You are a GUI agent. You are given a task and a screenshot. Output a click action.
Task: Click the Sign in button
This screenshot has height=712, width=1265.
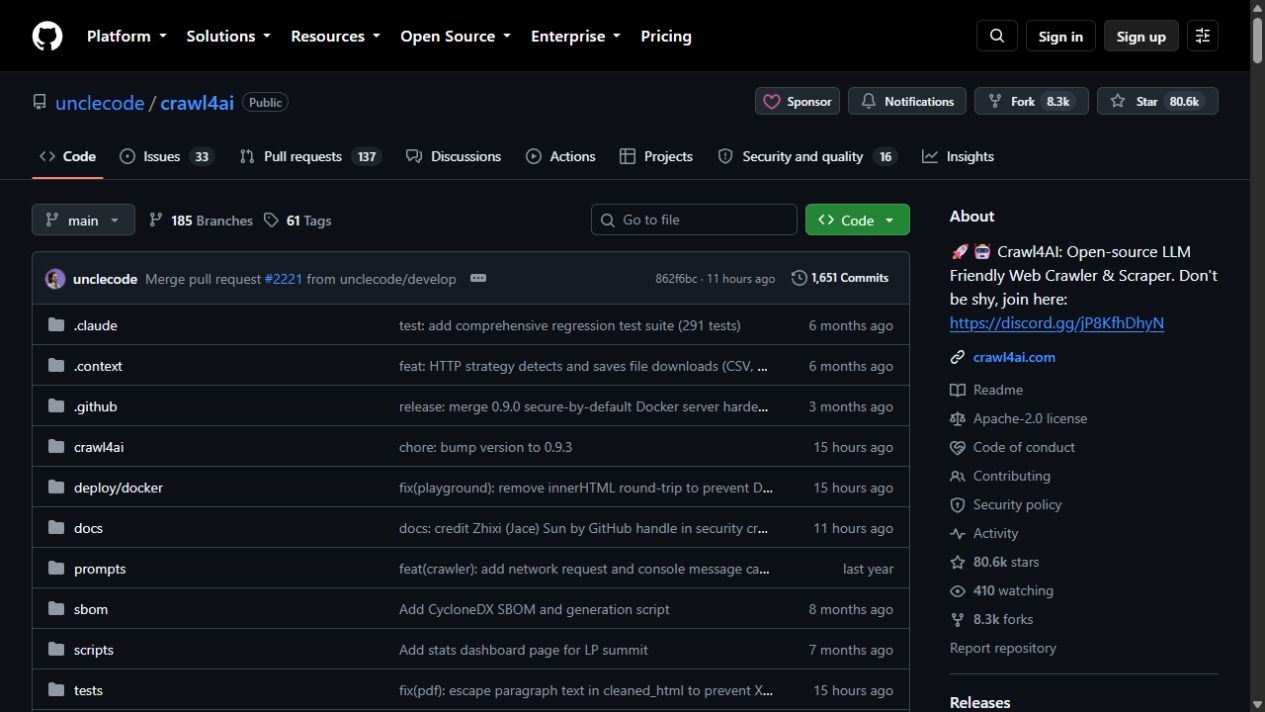[1060, 36]
